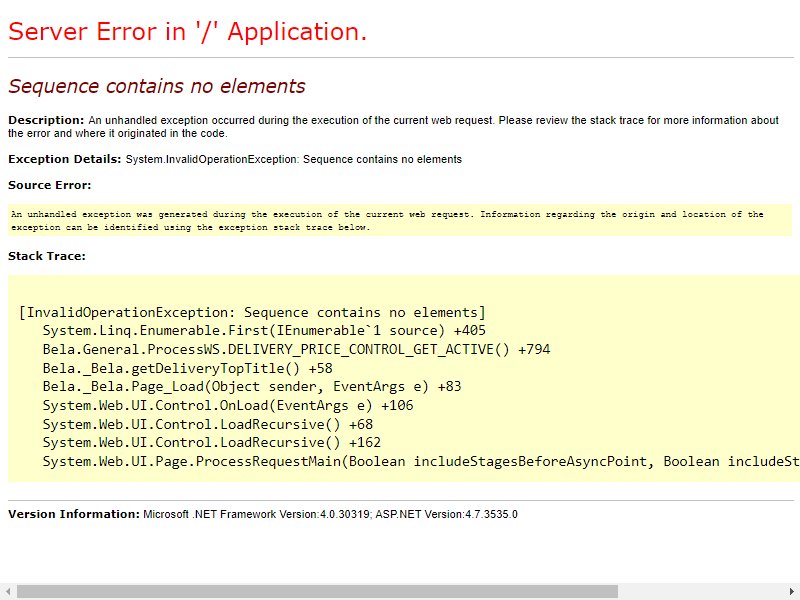Click the 'Stack Trace:' label
Screen dimensions: 800x600
click(x=47, y=256)
